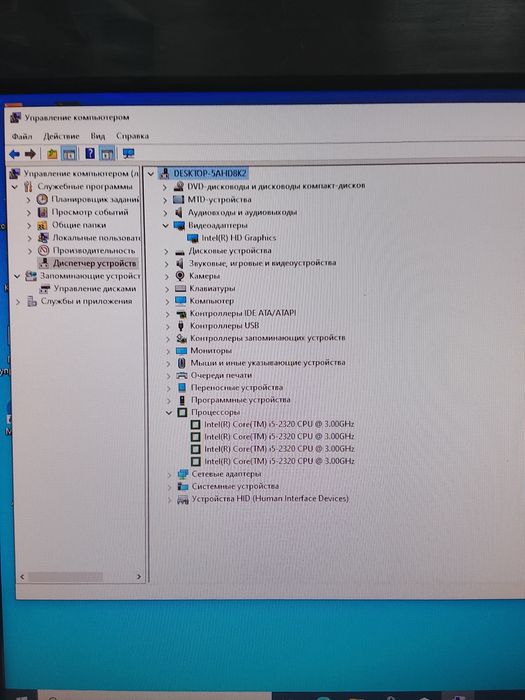Collapse the Процессоры category
The width and height of the screenshot is (525, 700).
pyautogui.click(x=169, y=412)
